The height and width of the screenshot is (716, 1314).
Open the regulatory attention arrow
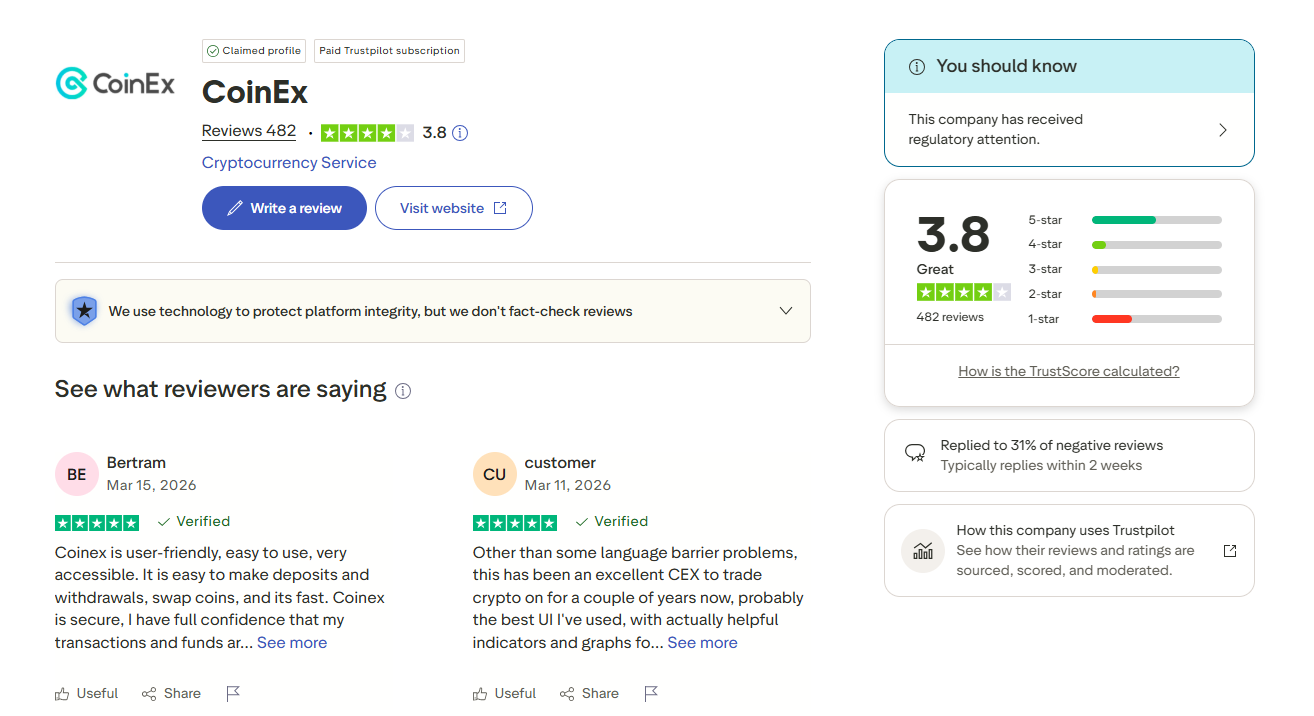1222,130
